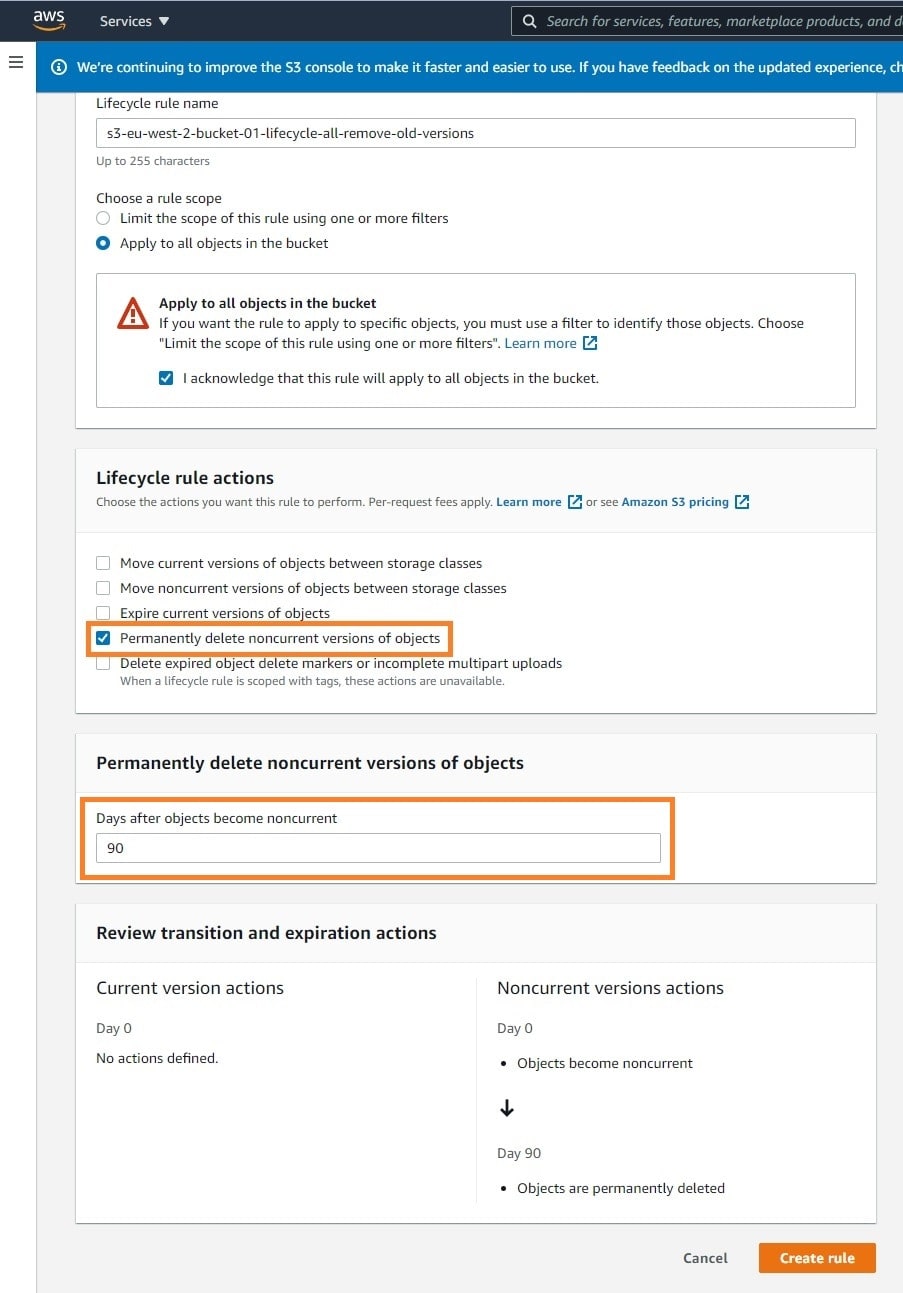Uncheck the acknowledge rule applies checkbox
This screenshot has width=903, height=1293.
coord(166,378)
